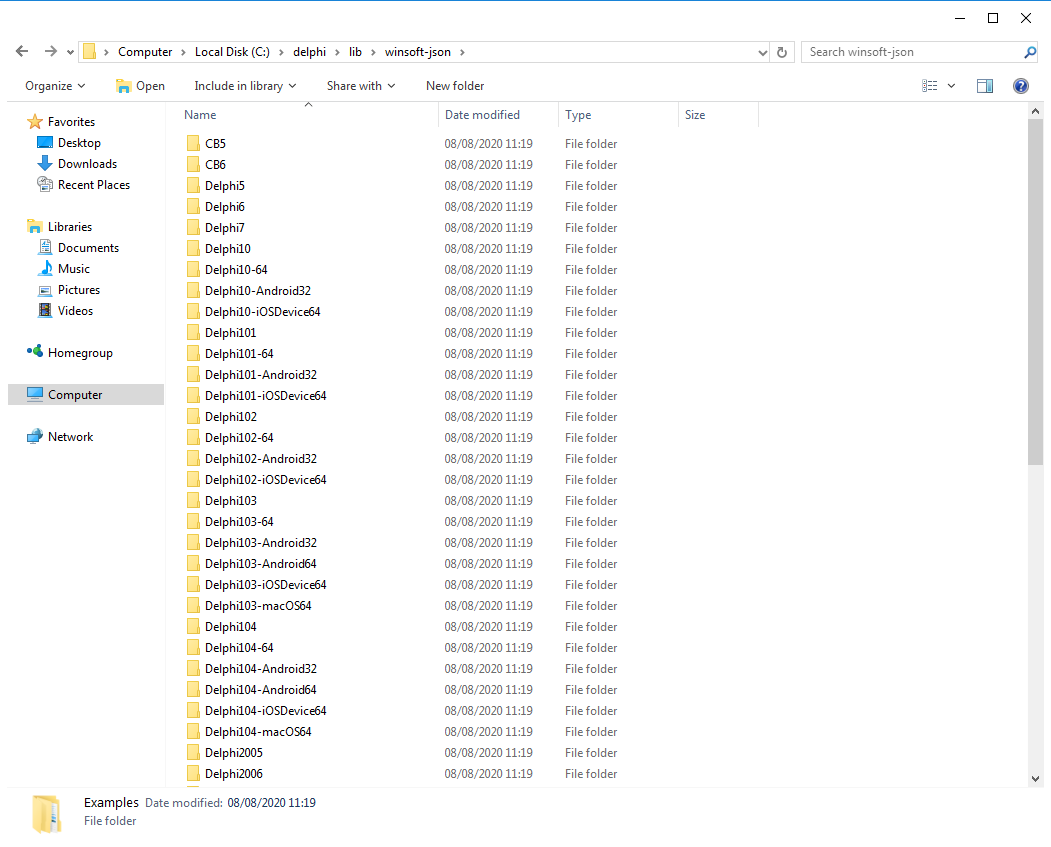Sort by the Name column header
Viewport: 1051px width, 847px height.
pyautogui.click(x=200, y=115)
